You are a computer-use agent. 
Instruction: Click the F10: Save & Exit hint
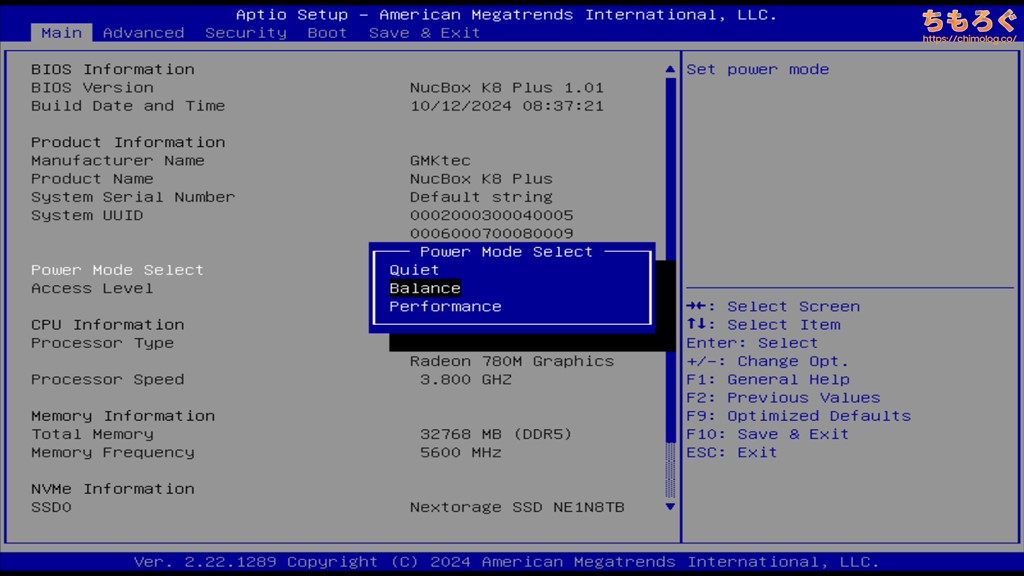click(767, 434)
